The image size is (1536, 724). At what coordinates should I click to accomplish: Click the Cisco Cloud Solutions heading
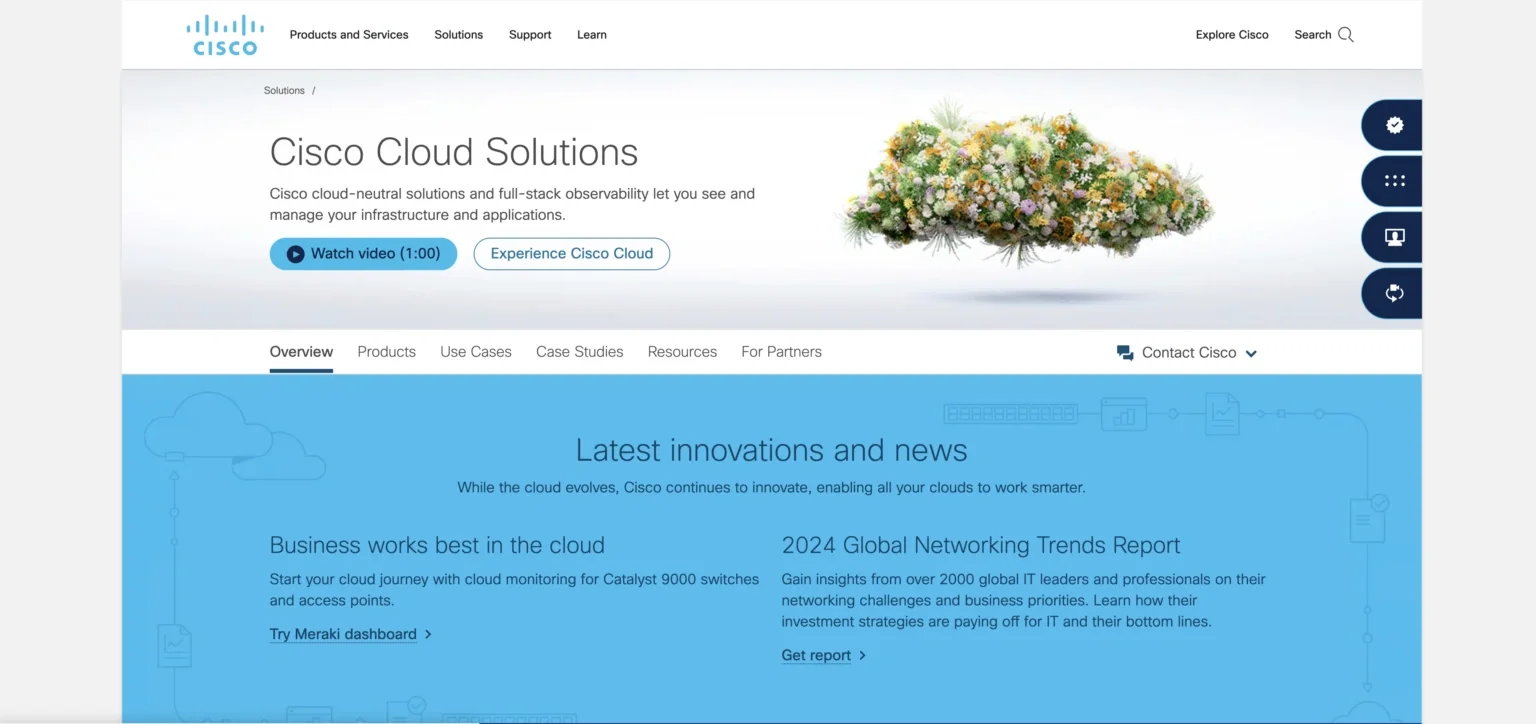point(454,152)
